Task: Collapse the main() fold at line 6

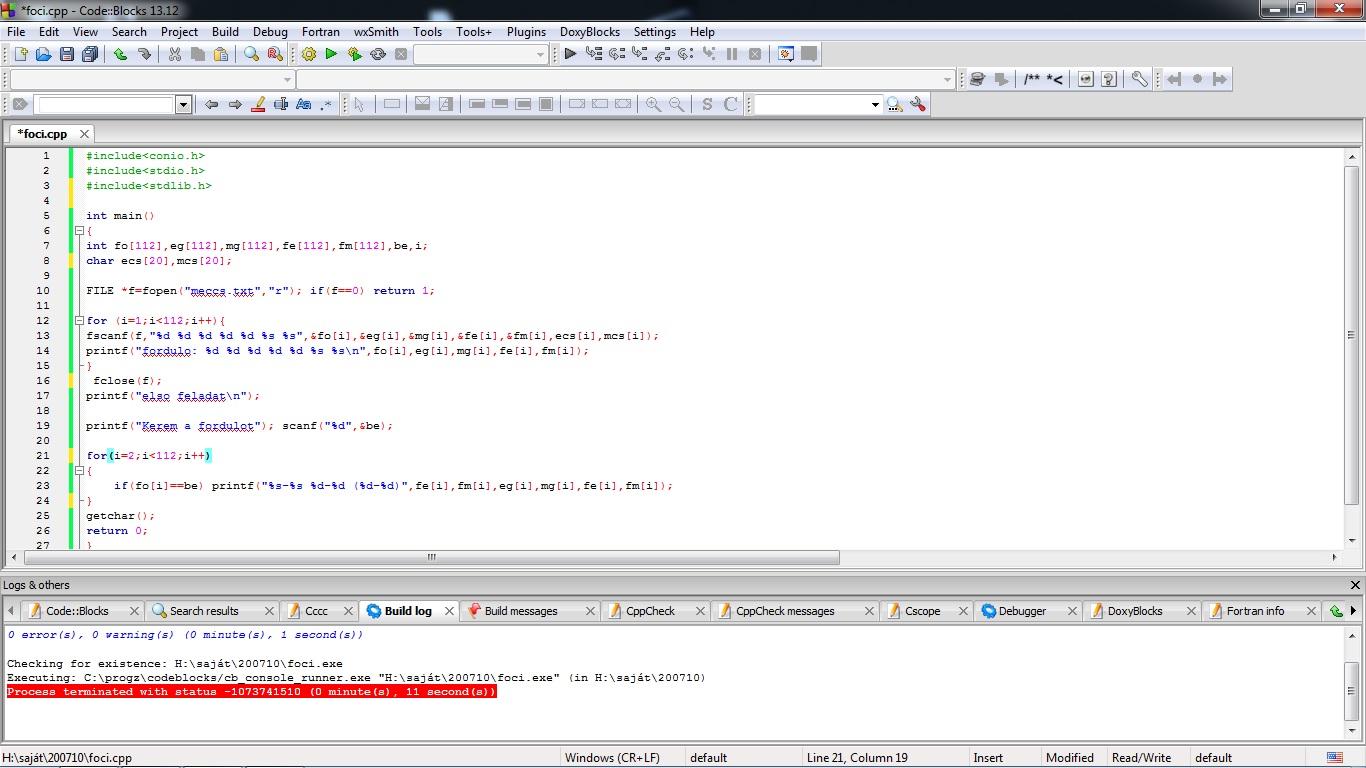Action: tap(78, 231)
